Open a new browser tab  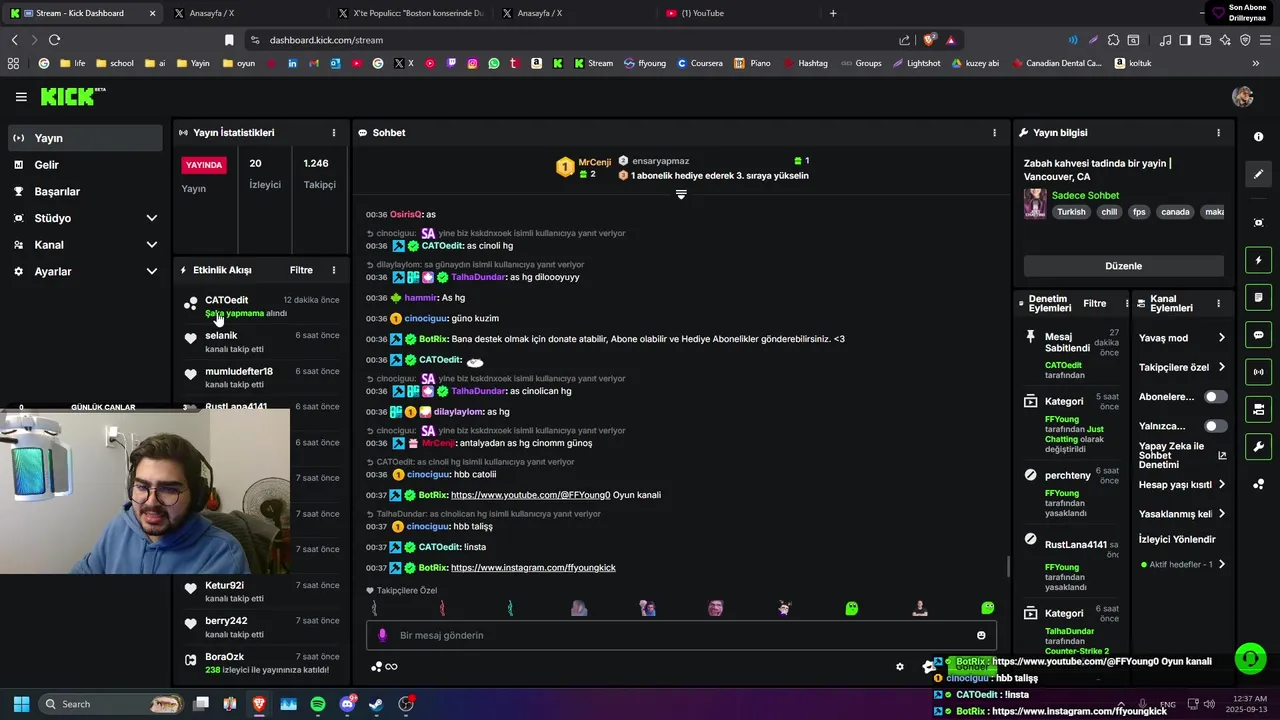tap(833, 13)
